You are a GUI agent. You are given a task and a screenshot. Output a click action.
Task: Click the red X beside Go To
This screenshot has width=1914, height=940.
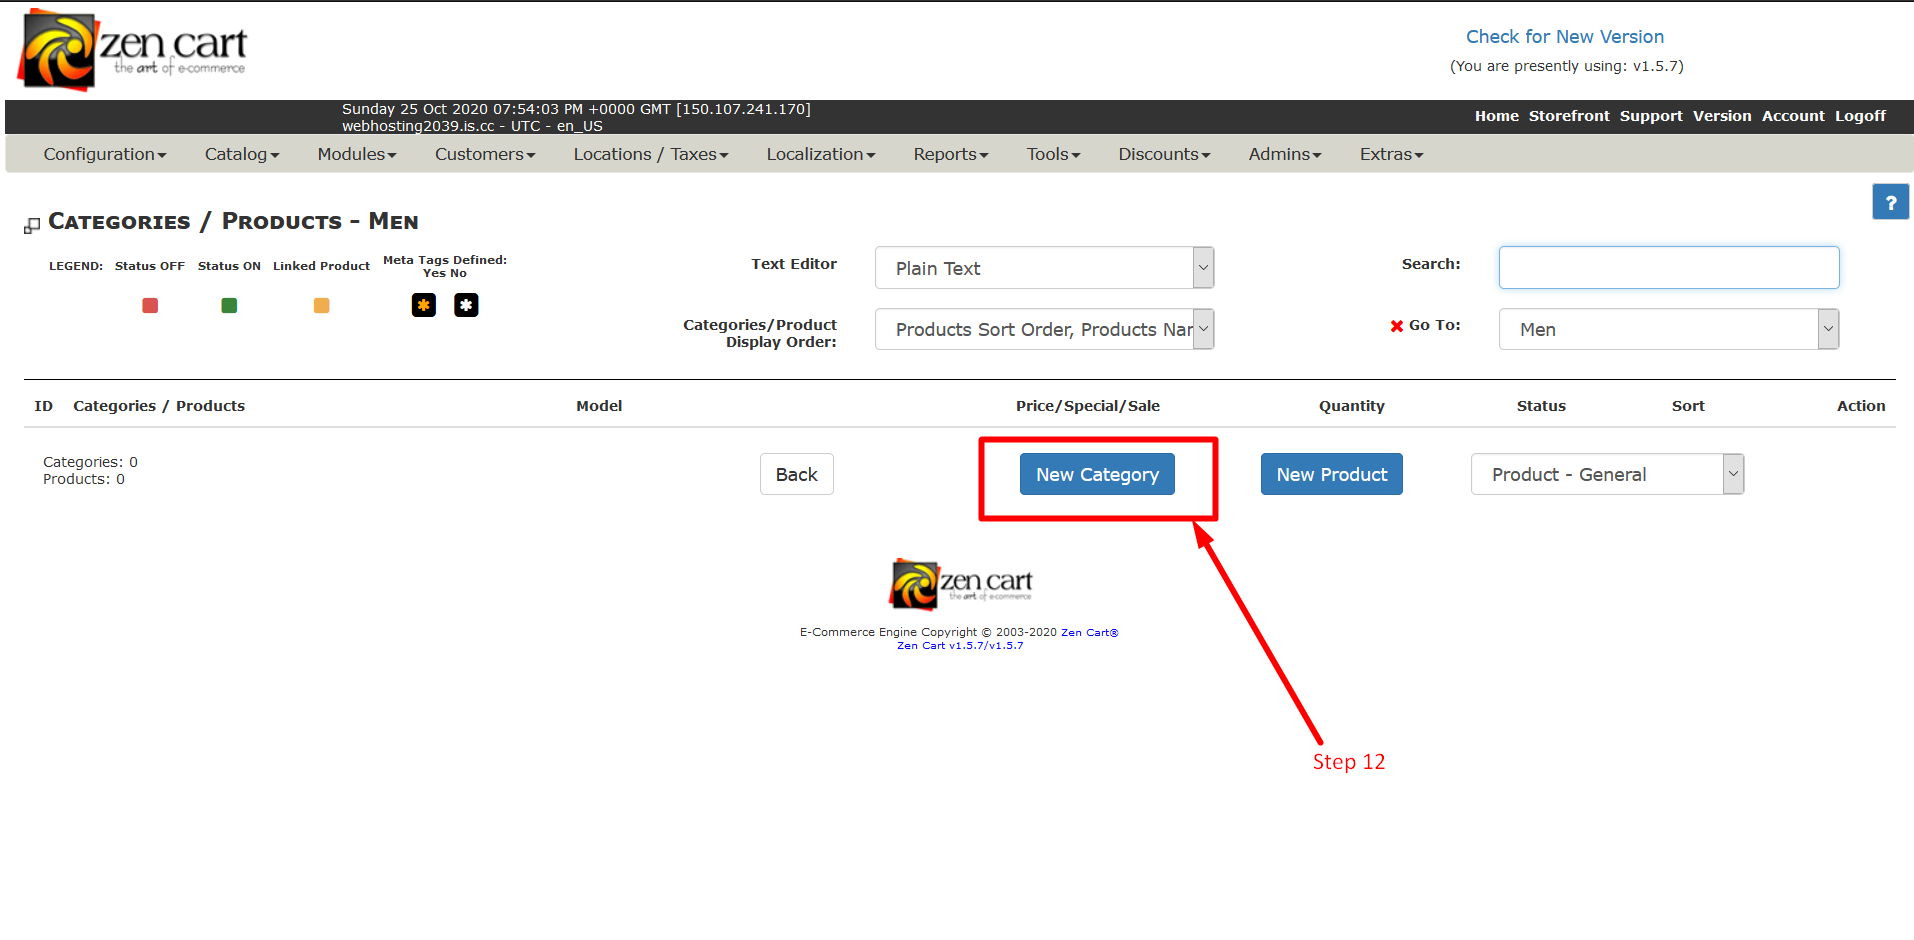coord(1397,326)
